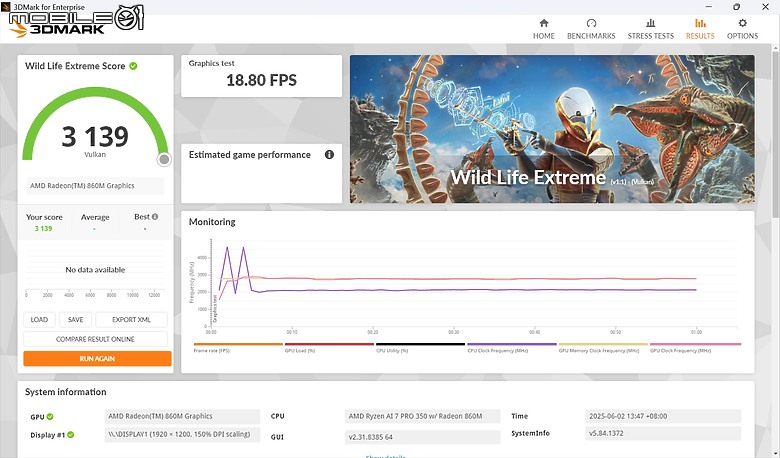Viewport: 780px width, 458px height.
Task: Click the Wild Life Extreme banner image
Action: pos(552,129)
